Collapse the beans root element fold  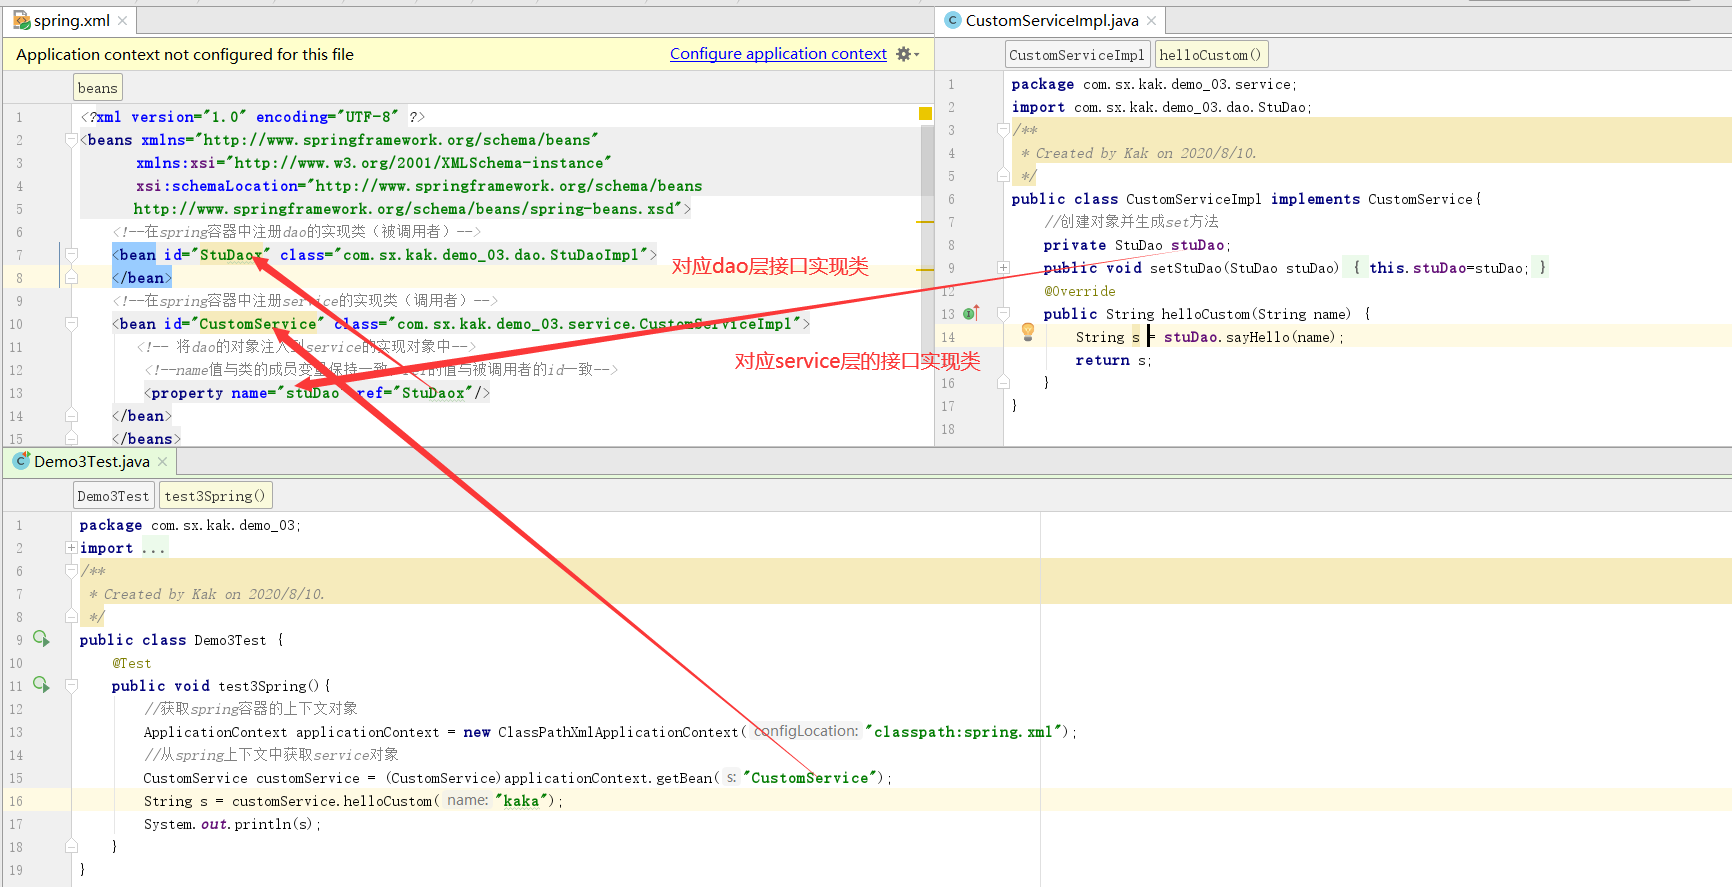71,140
